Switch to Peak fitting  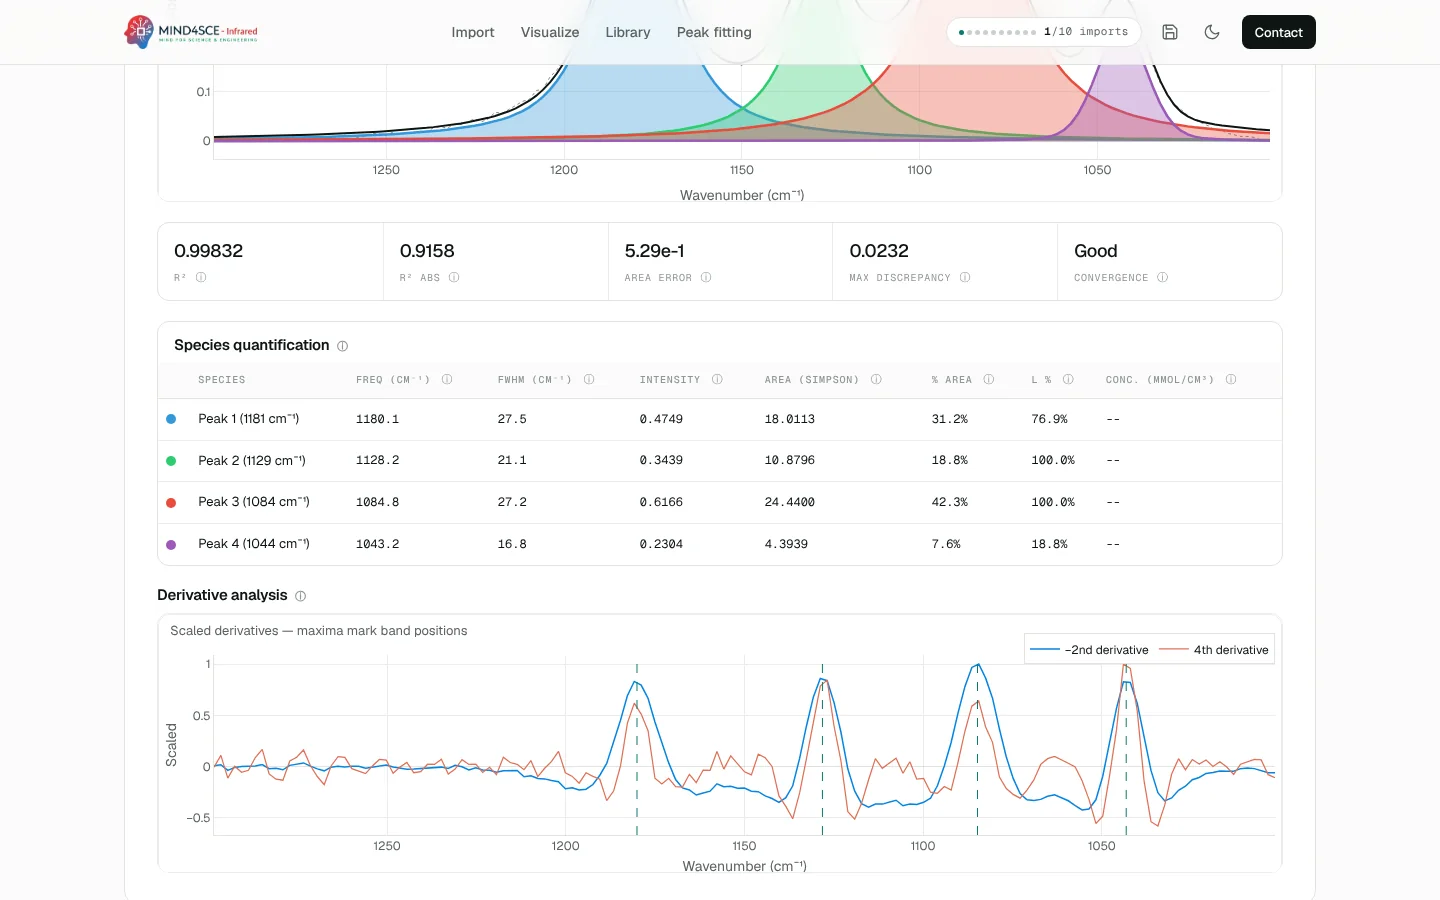click(x=714, y=32)
